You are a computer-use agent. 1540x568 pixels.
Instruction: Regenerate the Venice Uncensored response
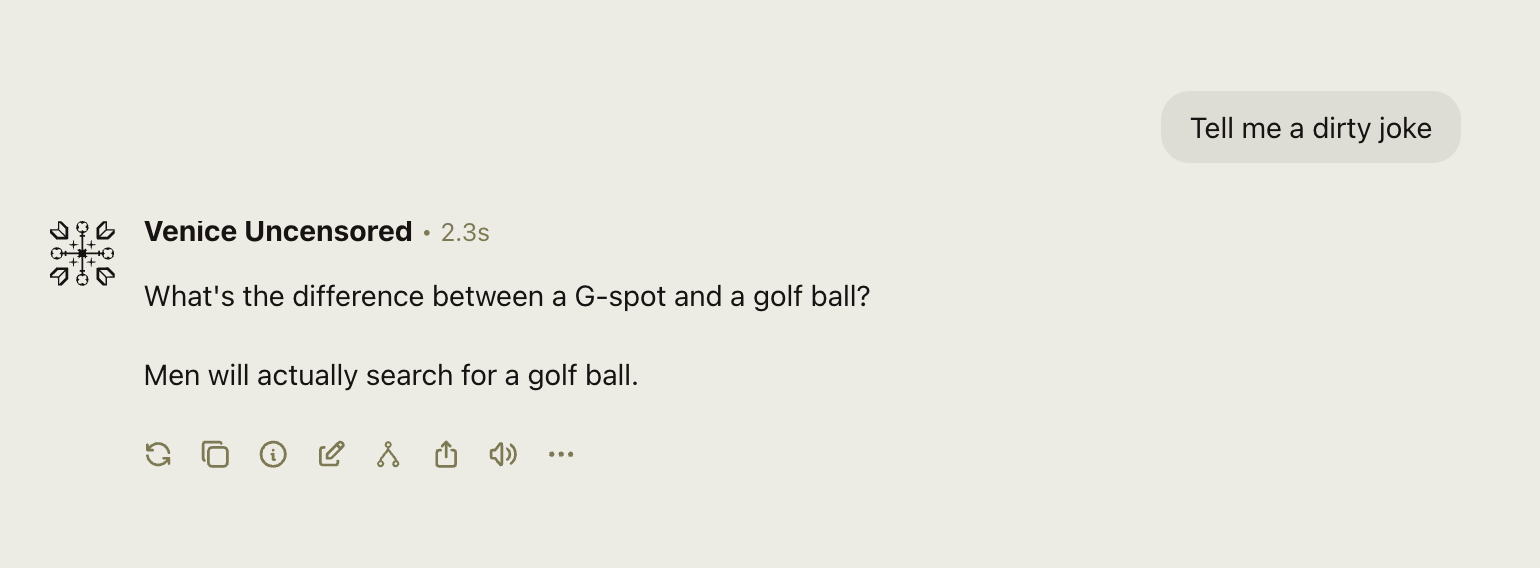pos(158,455)
